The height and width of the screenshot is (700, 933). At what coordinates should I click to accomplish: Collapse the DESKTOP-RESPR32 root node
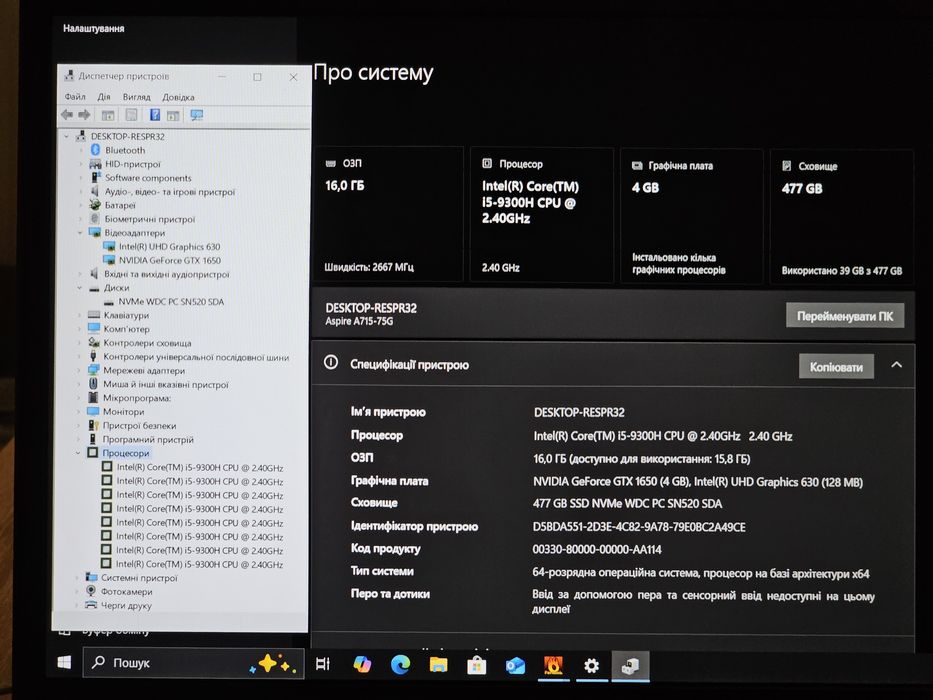point(67,136)
